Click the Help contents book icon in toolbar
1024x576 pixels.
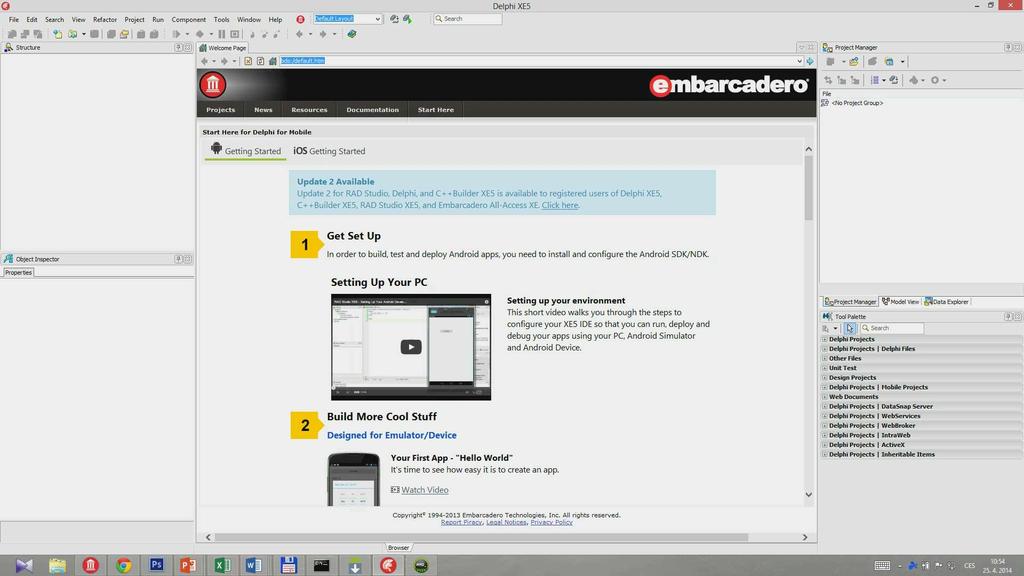[351, 34]
